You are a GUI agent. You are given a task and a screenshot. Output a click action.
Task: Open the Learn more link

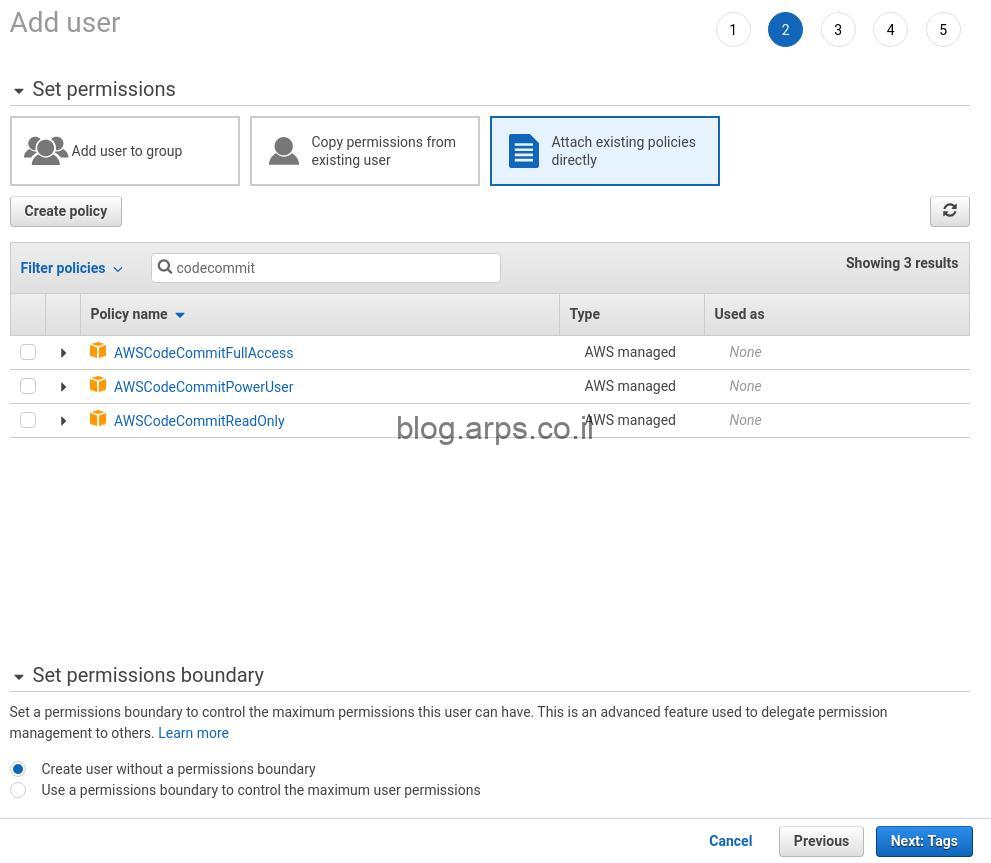click(x=193, y=733)
